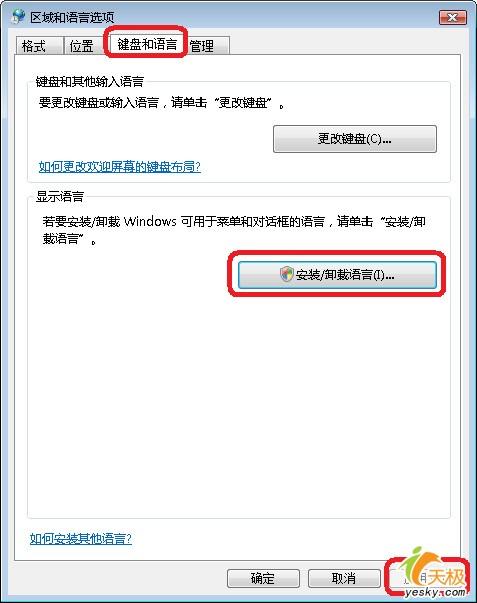Image resolution: width=477 pixels, height=603 pixels.
Task: Go to the 管理 tab
Action: (208, 46)
